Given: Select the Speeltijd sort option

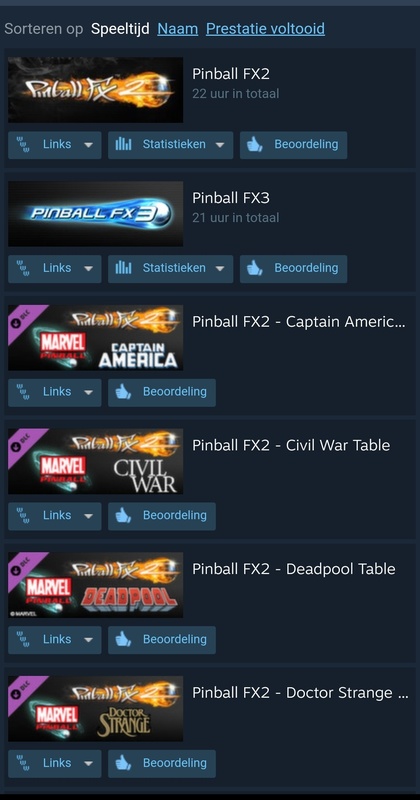Looking at the screenshot, I should click(x=120, y=29).
